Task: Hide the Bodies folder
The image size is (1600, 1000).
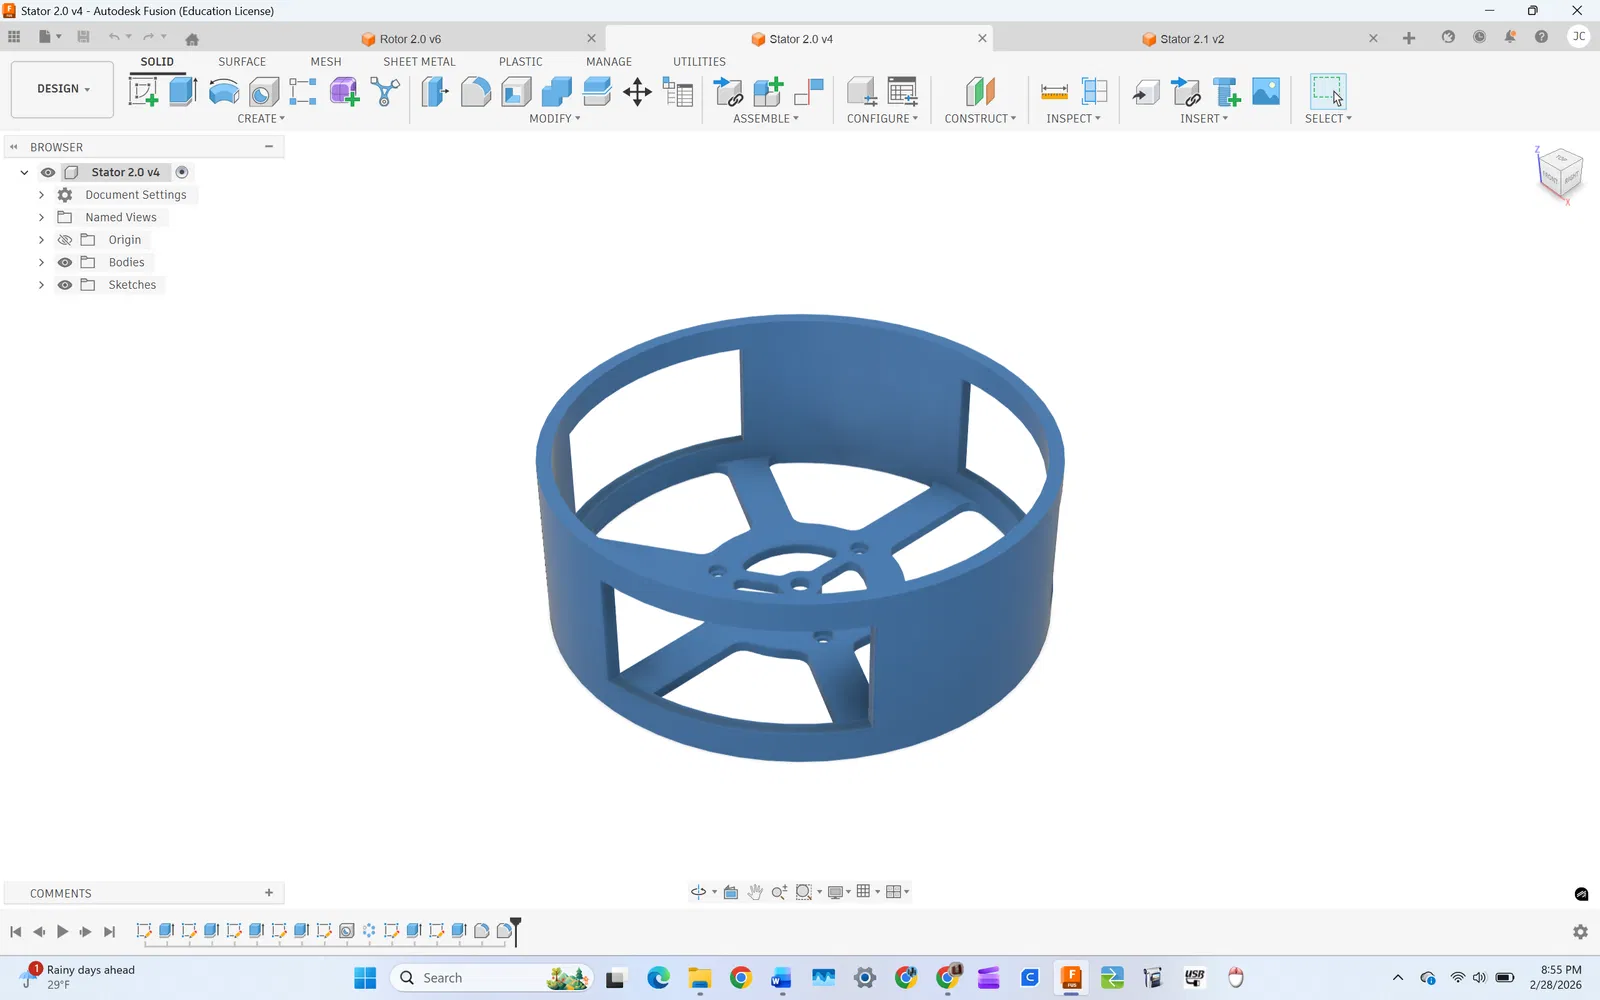Action: point(65,262)
